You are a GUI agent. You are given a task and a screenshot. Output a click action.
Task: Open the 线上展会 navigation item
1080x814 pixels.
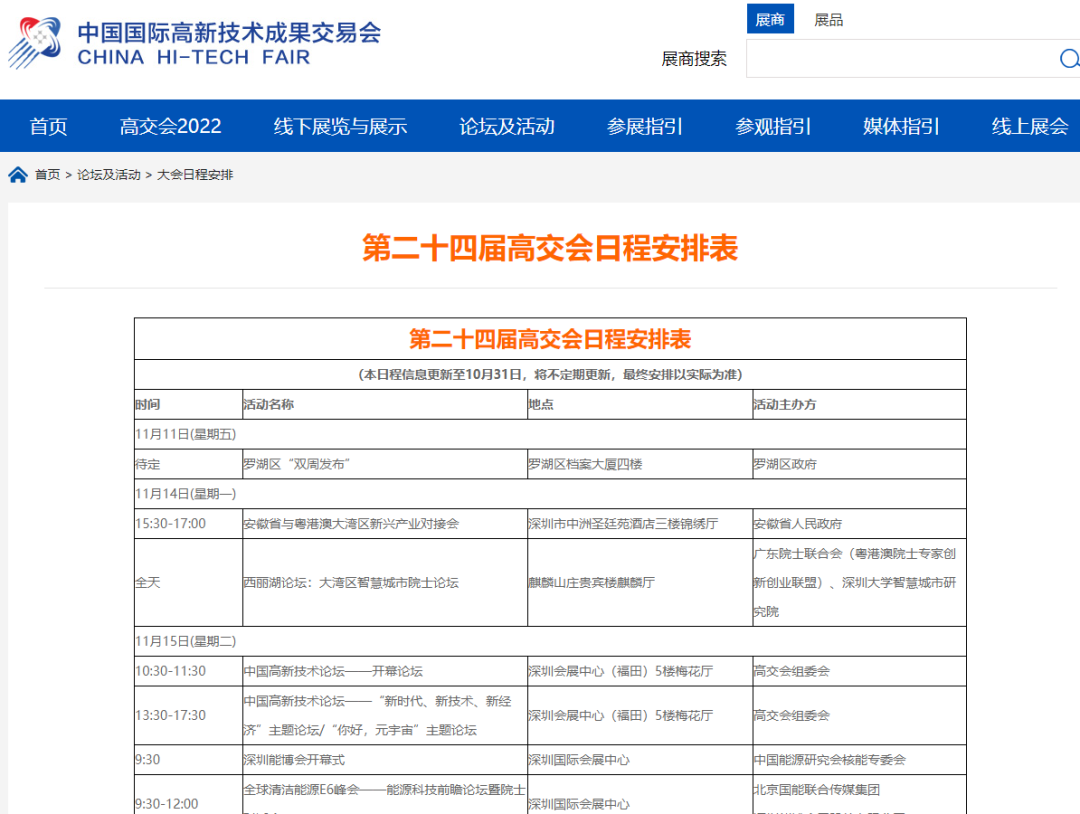pos(1030,126)
